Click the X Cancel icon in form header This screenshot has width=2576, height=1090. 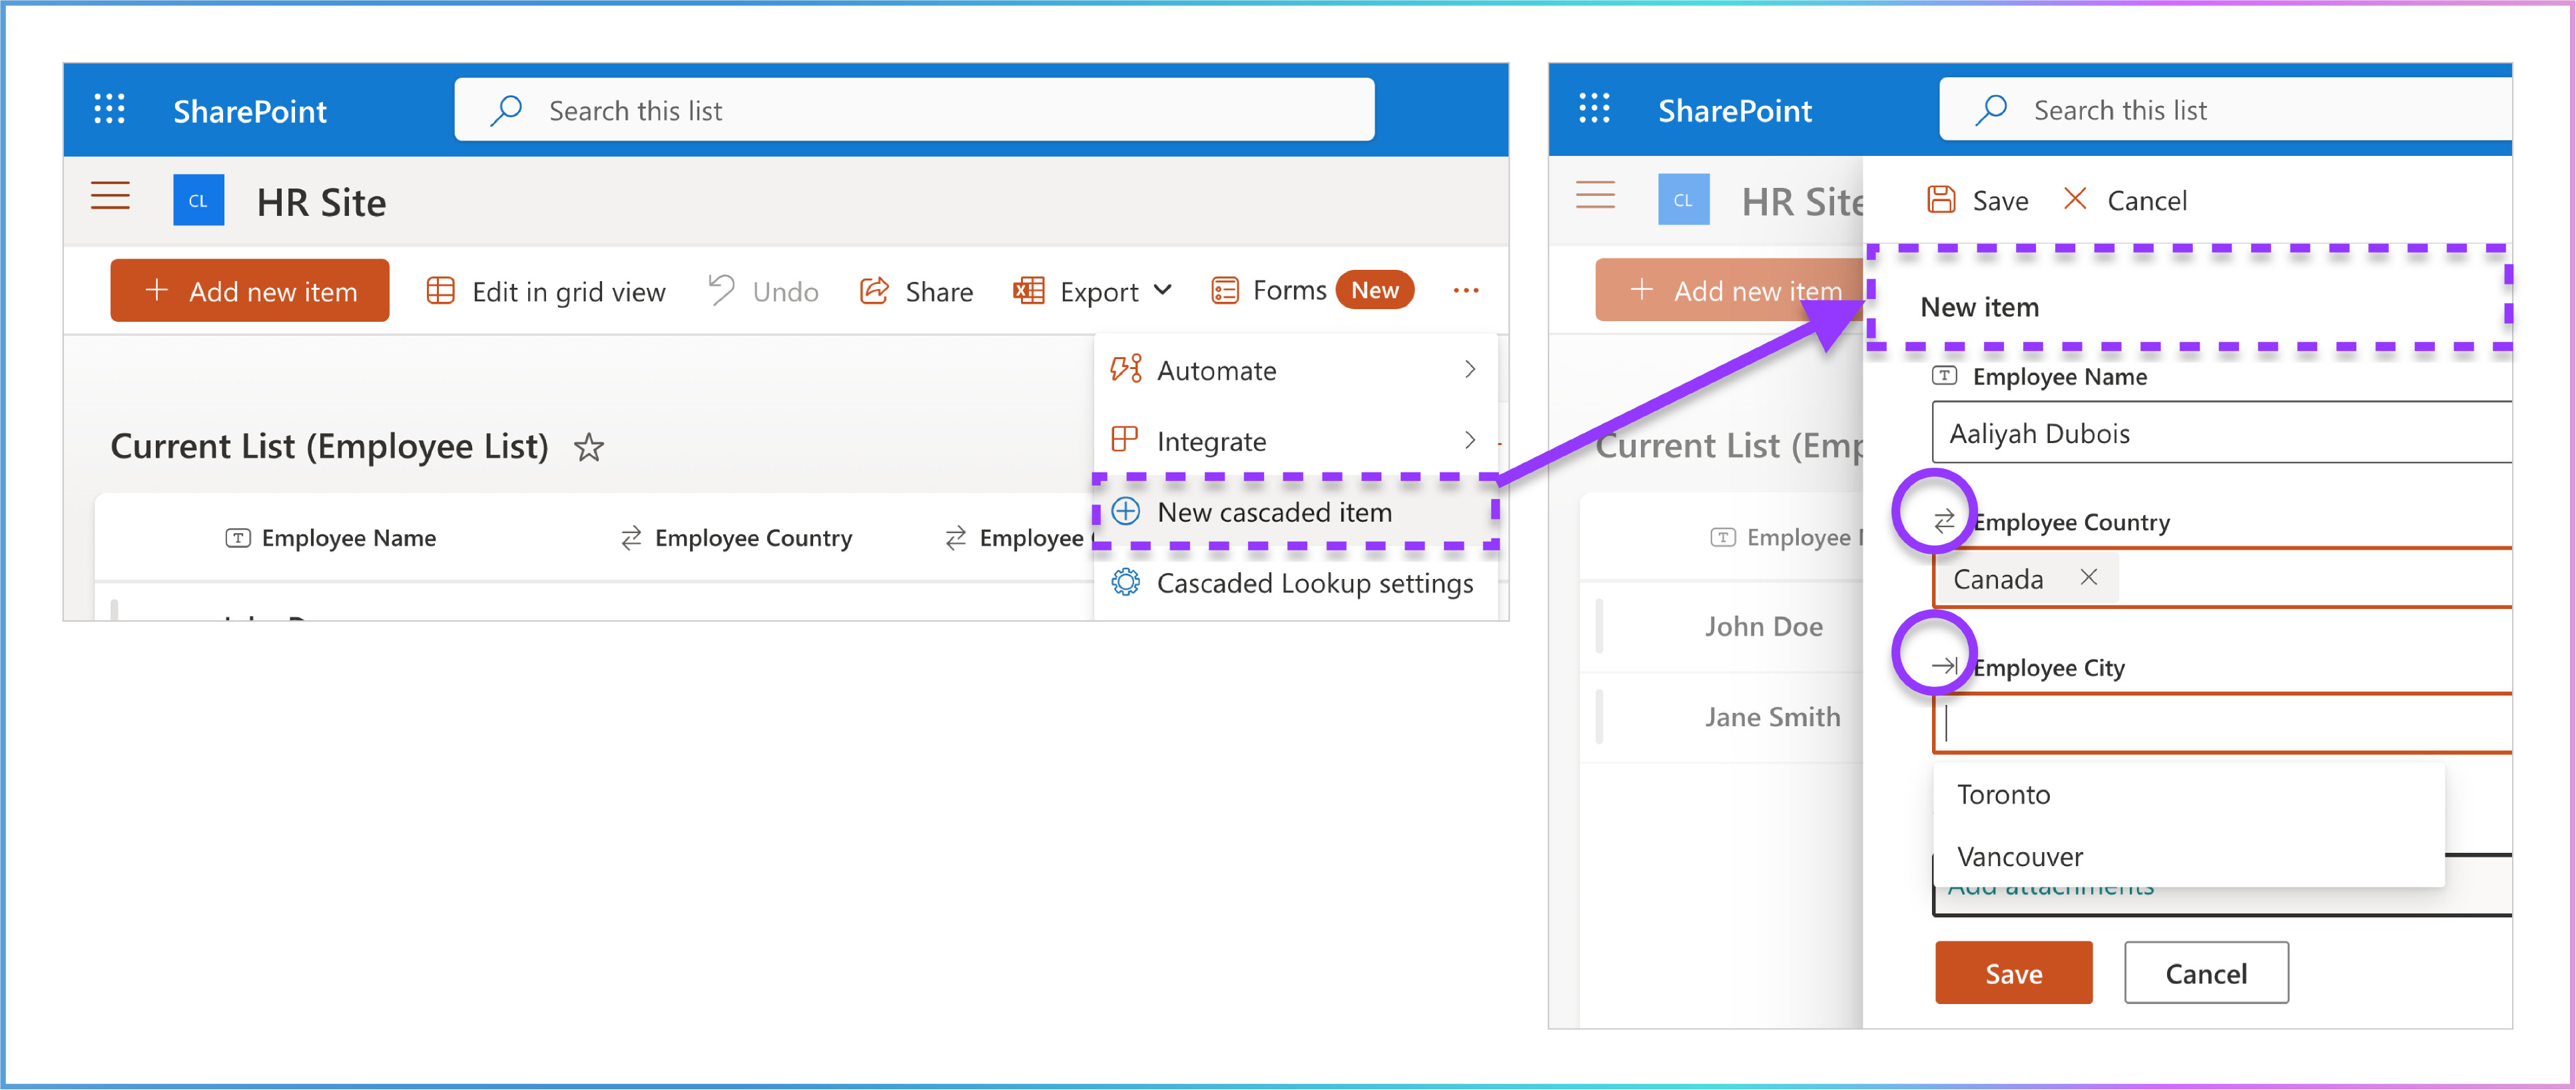tap(2075, 199)
